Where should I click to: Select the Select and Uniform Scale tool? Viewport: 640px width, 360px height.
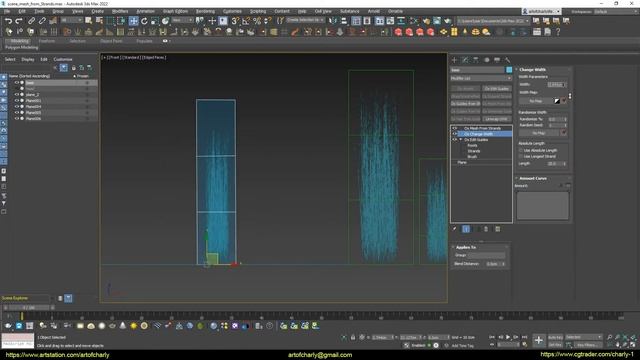point(155,21)
